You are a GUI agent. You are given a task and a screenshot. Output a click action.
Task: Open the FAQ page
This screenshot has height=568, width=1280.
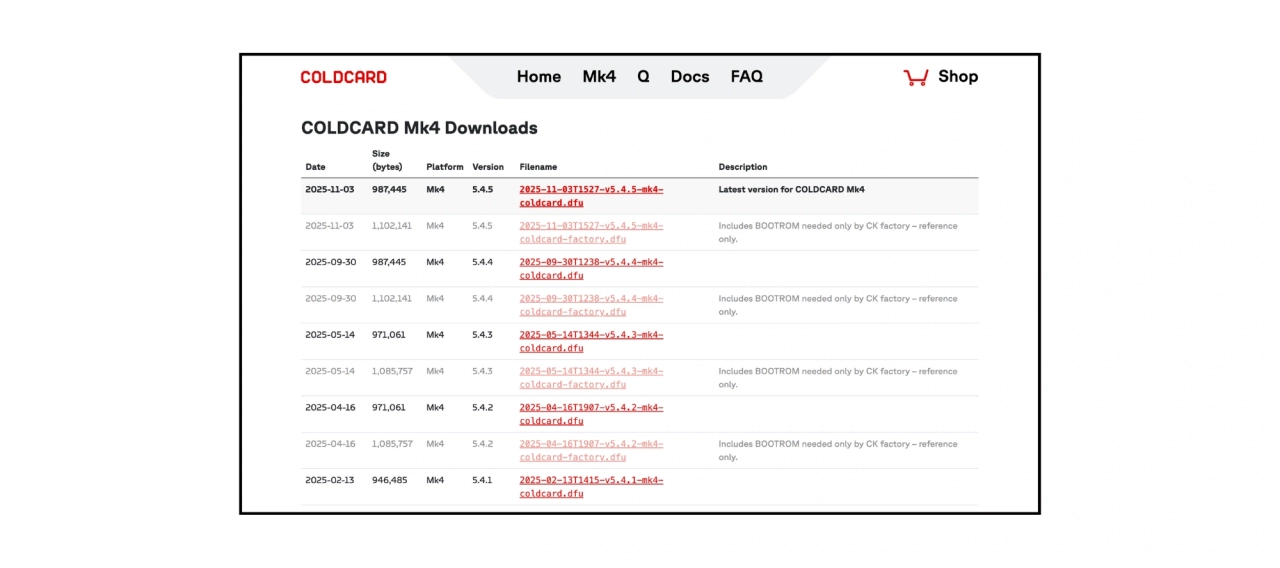pyautogui.click(x=746, y=76)
